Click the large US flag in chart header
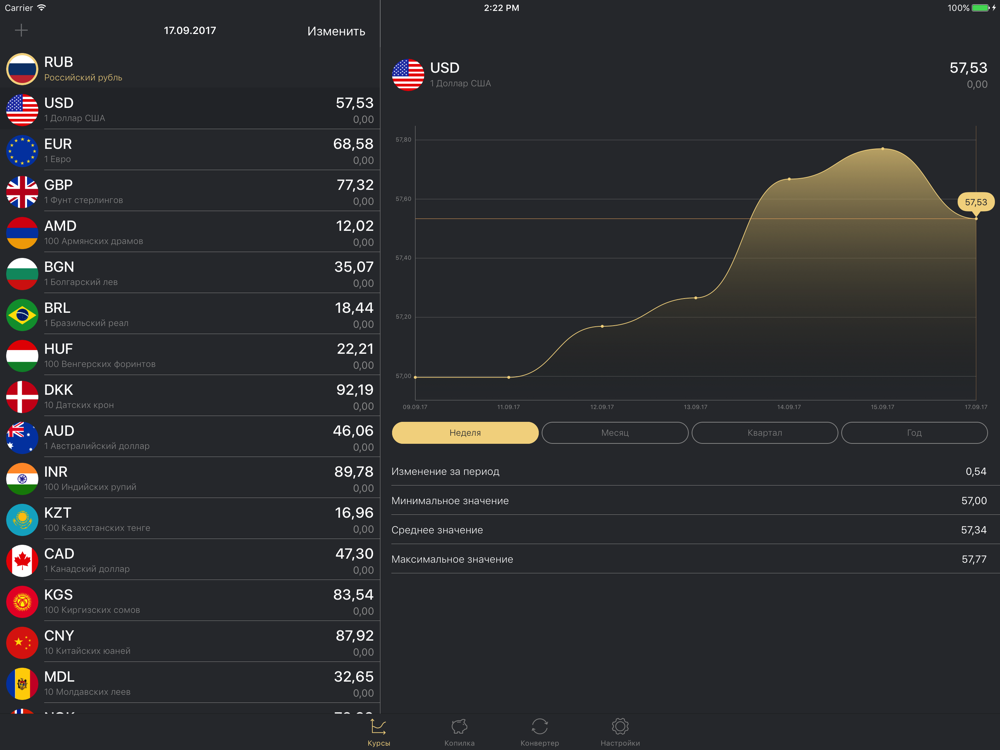This screenshot has height=750, width=1000. (408, 75)
